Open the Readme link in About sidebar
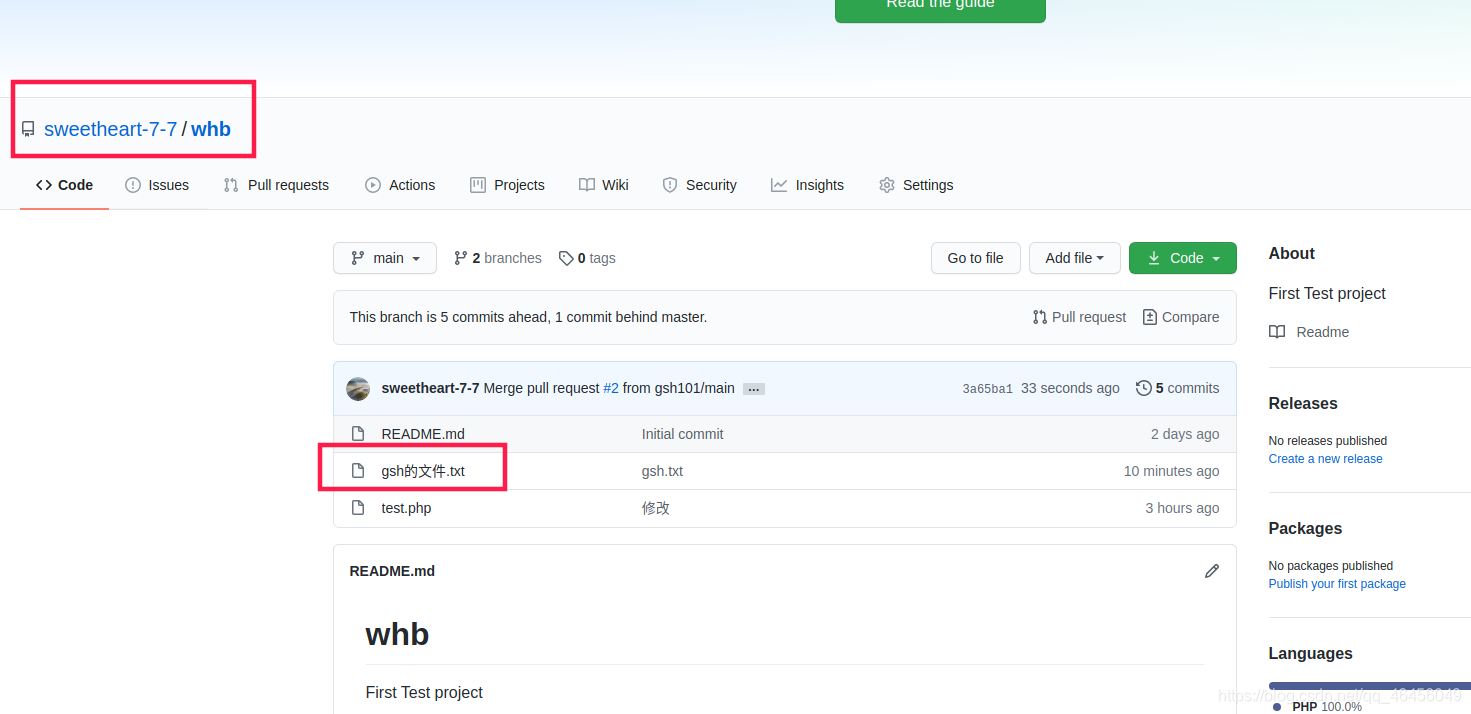The image size is (1471, 714). point(1309,332)
